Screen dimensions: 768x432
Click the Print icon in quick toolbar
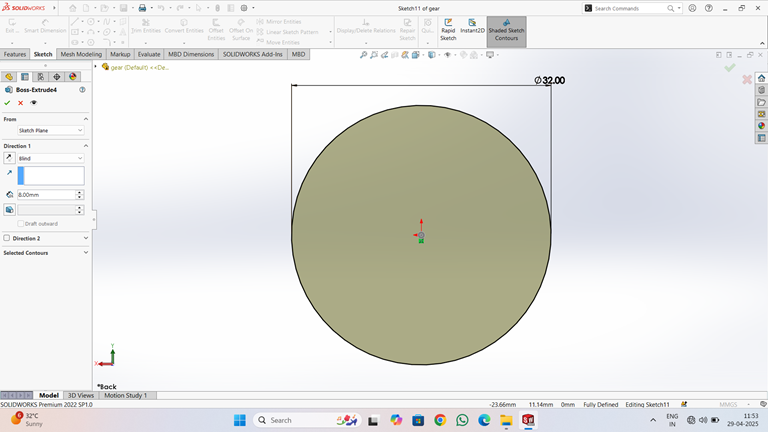click(142, 8)
